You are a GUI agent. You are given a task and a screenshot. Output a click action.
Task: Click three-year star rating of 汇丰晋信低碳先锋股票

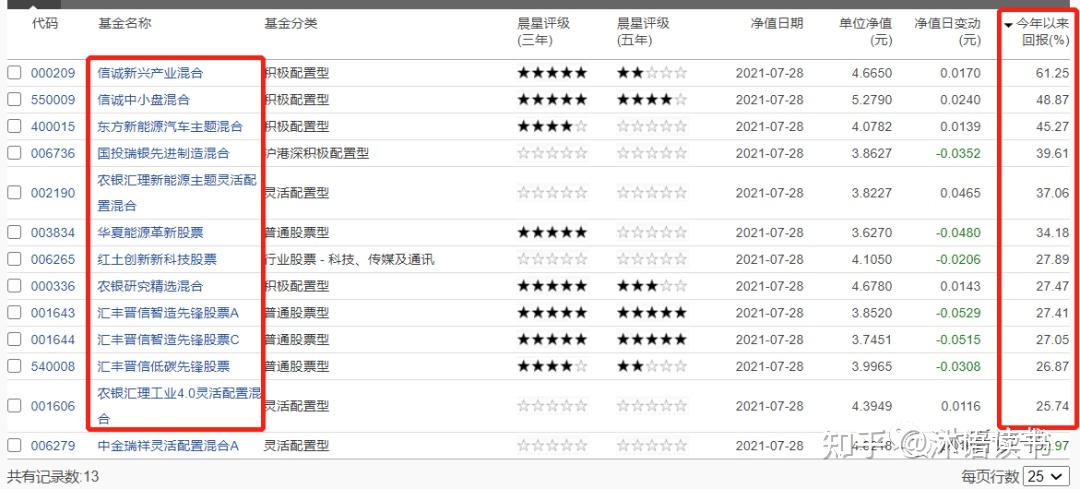pos(552,366)
